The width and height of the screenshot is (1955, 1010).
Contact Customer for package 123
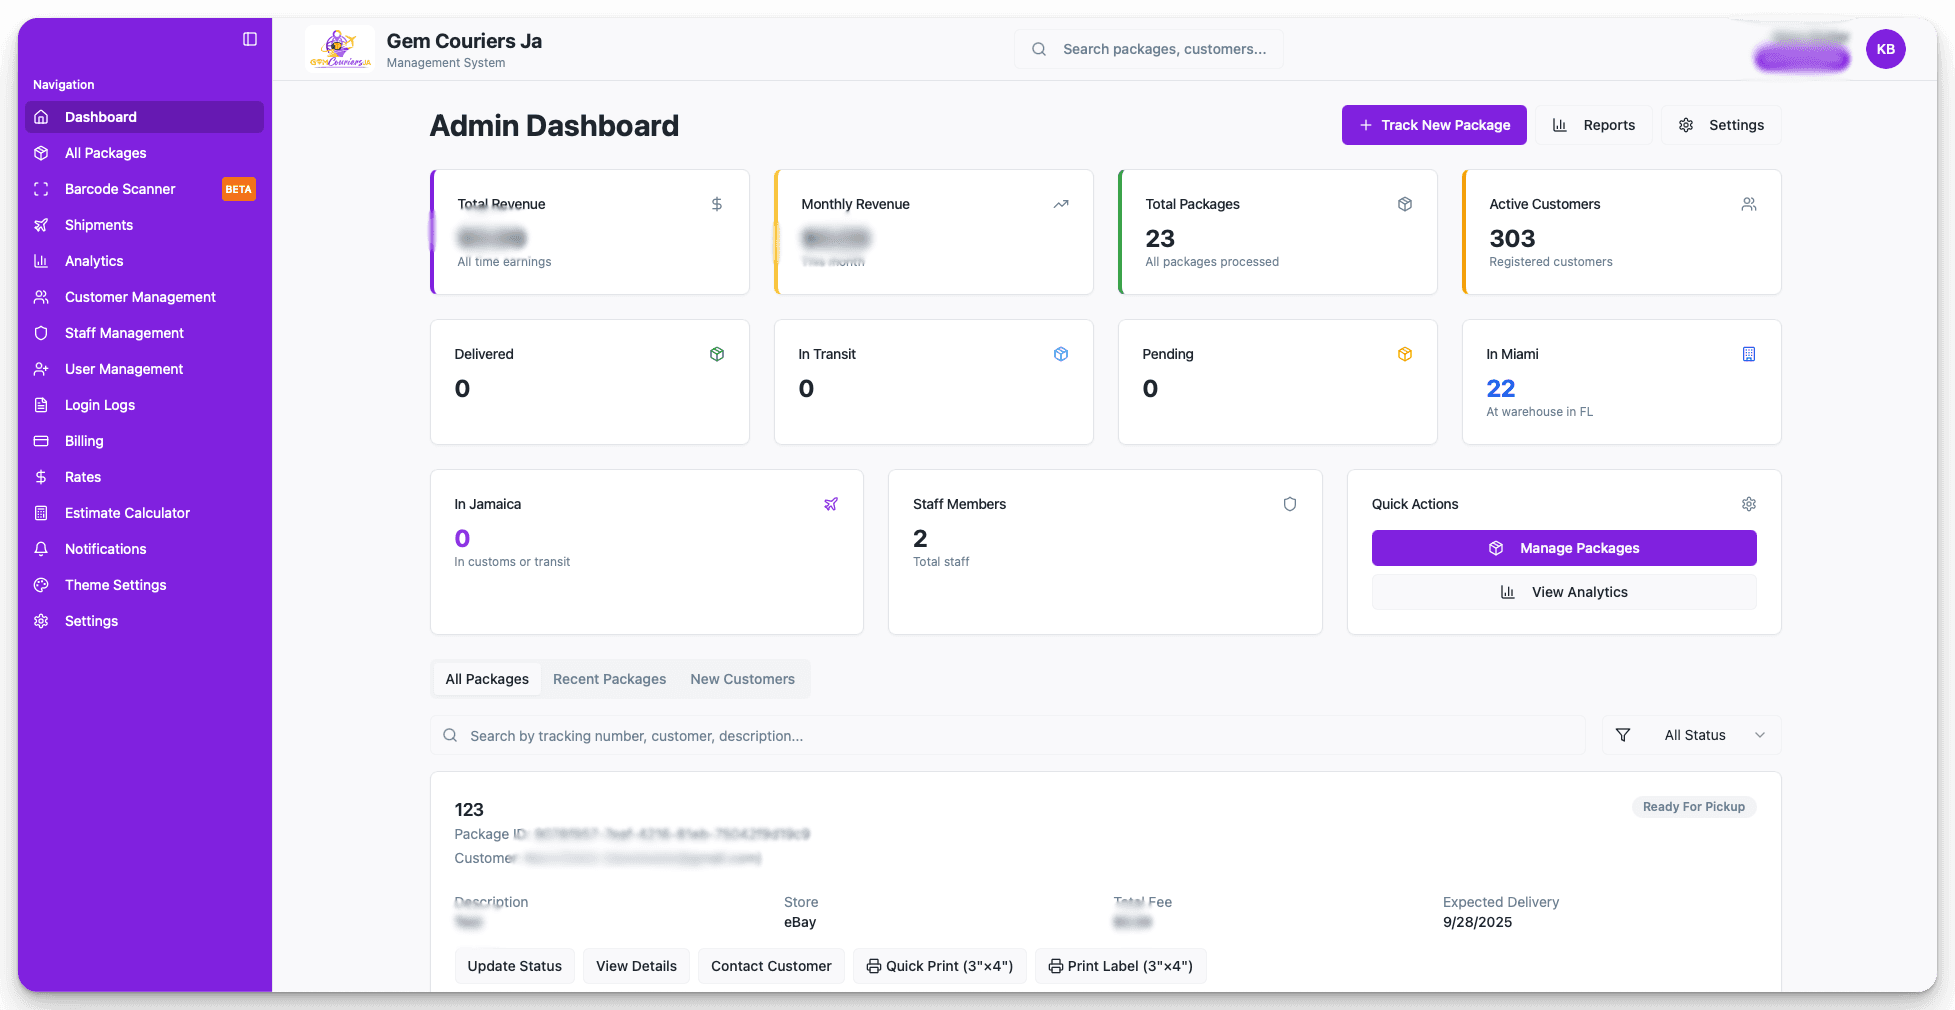770,966
